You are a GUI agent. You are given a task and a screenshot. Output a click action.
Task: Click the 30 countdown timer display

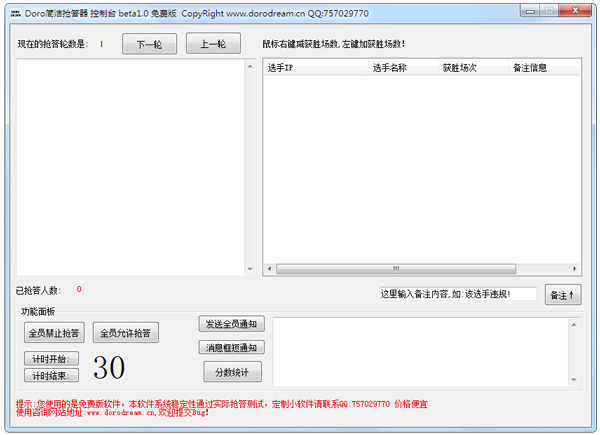tap(109, 368)
